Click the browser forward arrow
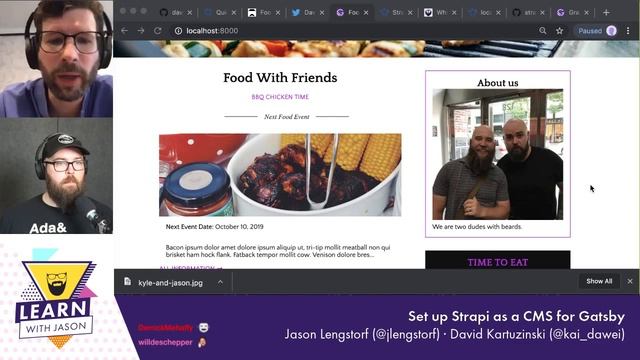 pos(141,31)
